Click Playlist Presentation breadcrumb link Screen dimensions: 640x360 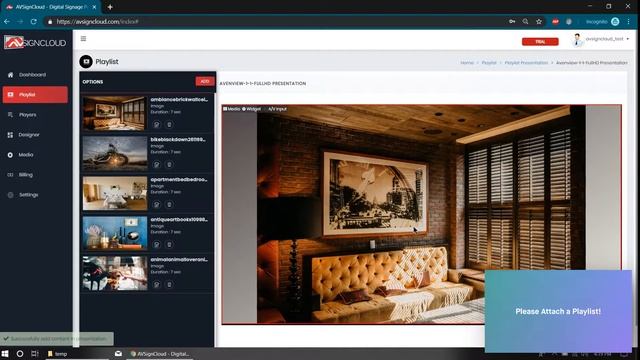(x=526, y=63)
